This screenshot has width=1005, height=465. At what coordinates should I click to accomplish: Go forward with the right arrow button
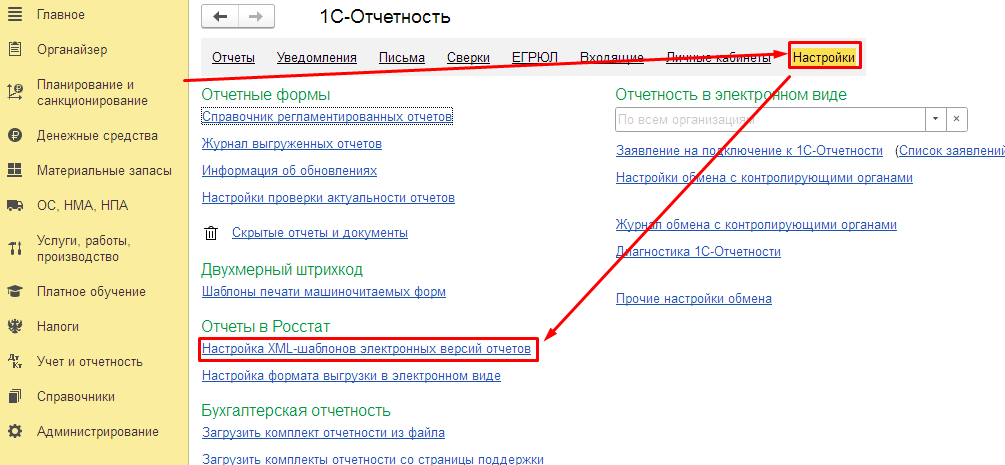[x=256, y=17]
